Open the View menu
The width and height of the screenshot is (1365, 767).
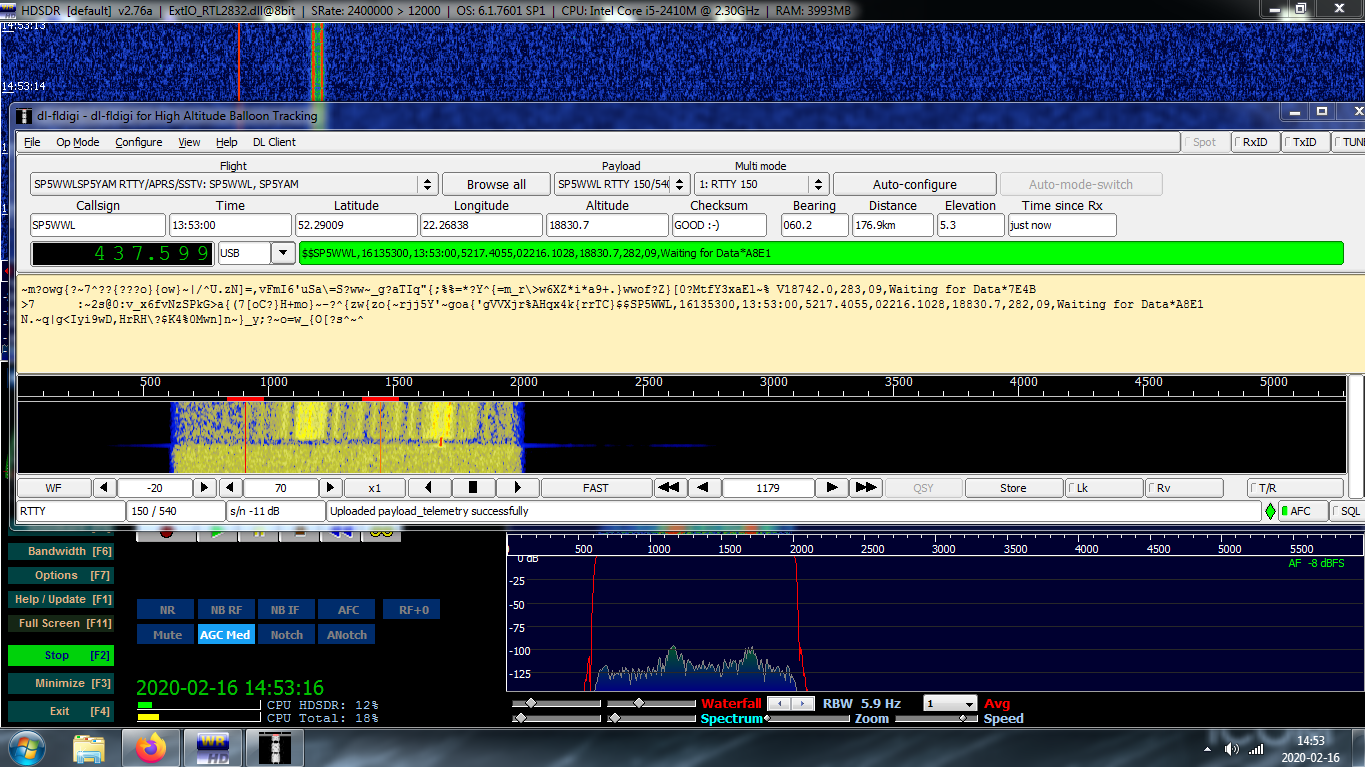(x=190, y=142)
